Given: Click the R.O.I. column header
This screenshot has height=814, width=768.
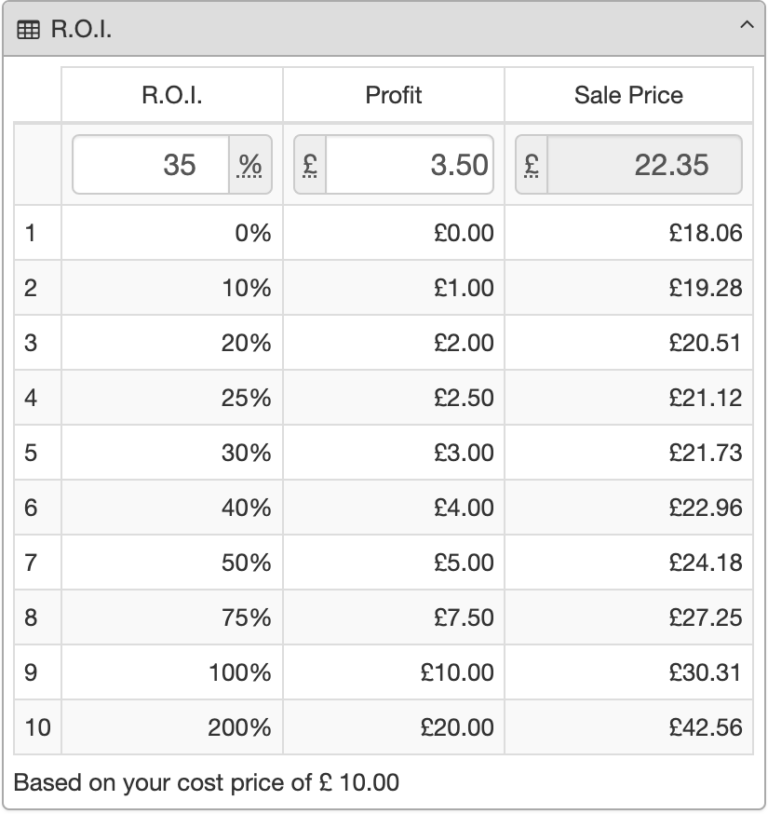Looking at the screenshot, I should [x=172, y=93].
